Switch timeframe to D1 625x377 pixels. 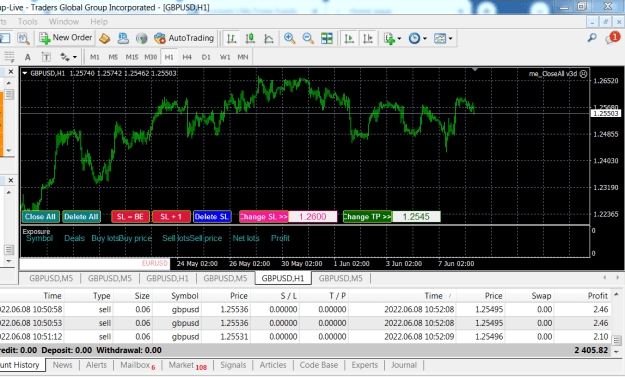[x=206, y=57]
